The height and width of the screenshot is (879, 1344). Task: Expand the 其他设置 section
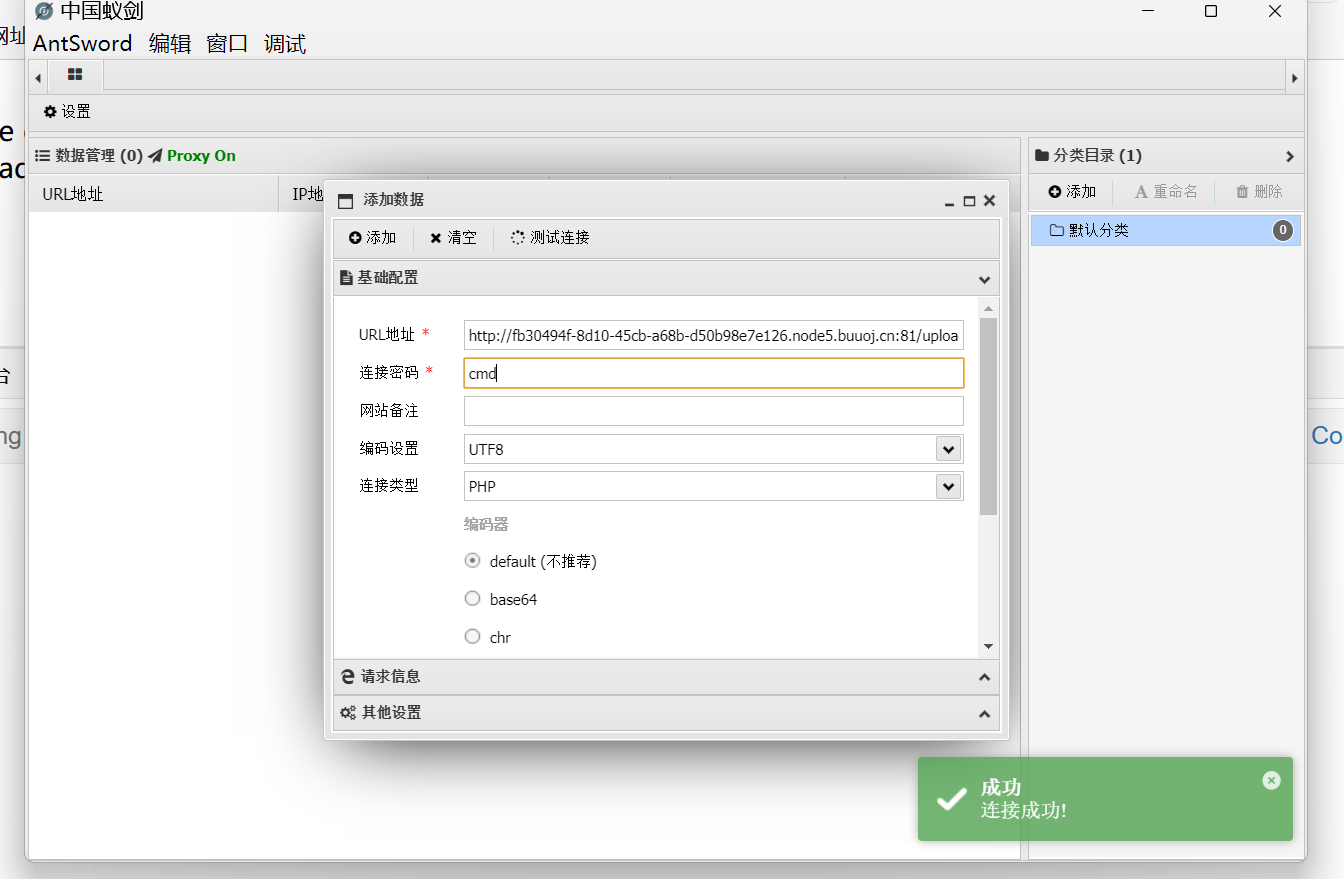click(x=984, y=713)
